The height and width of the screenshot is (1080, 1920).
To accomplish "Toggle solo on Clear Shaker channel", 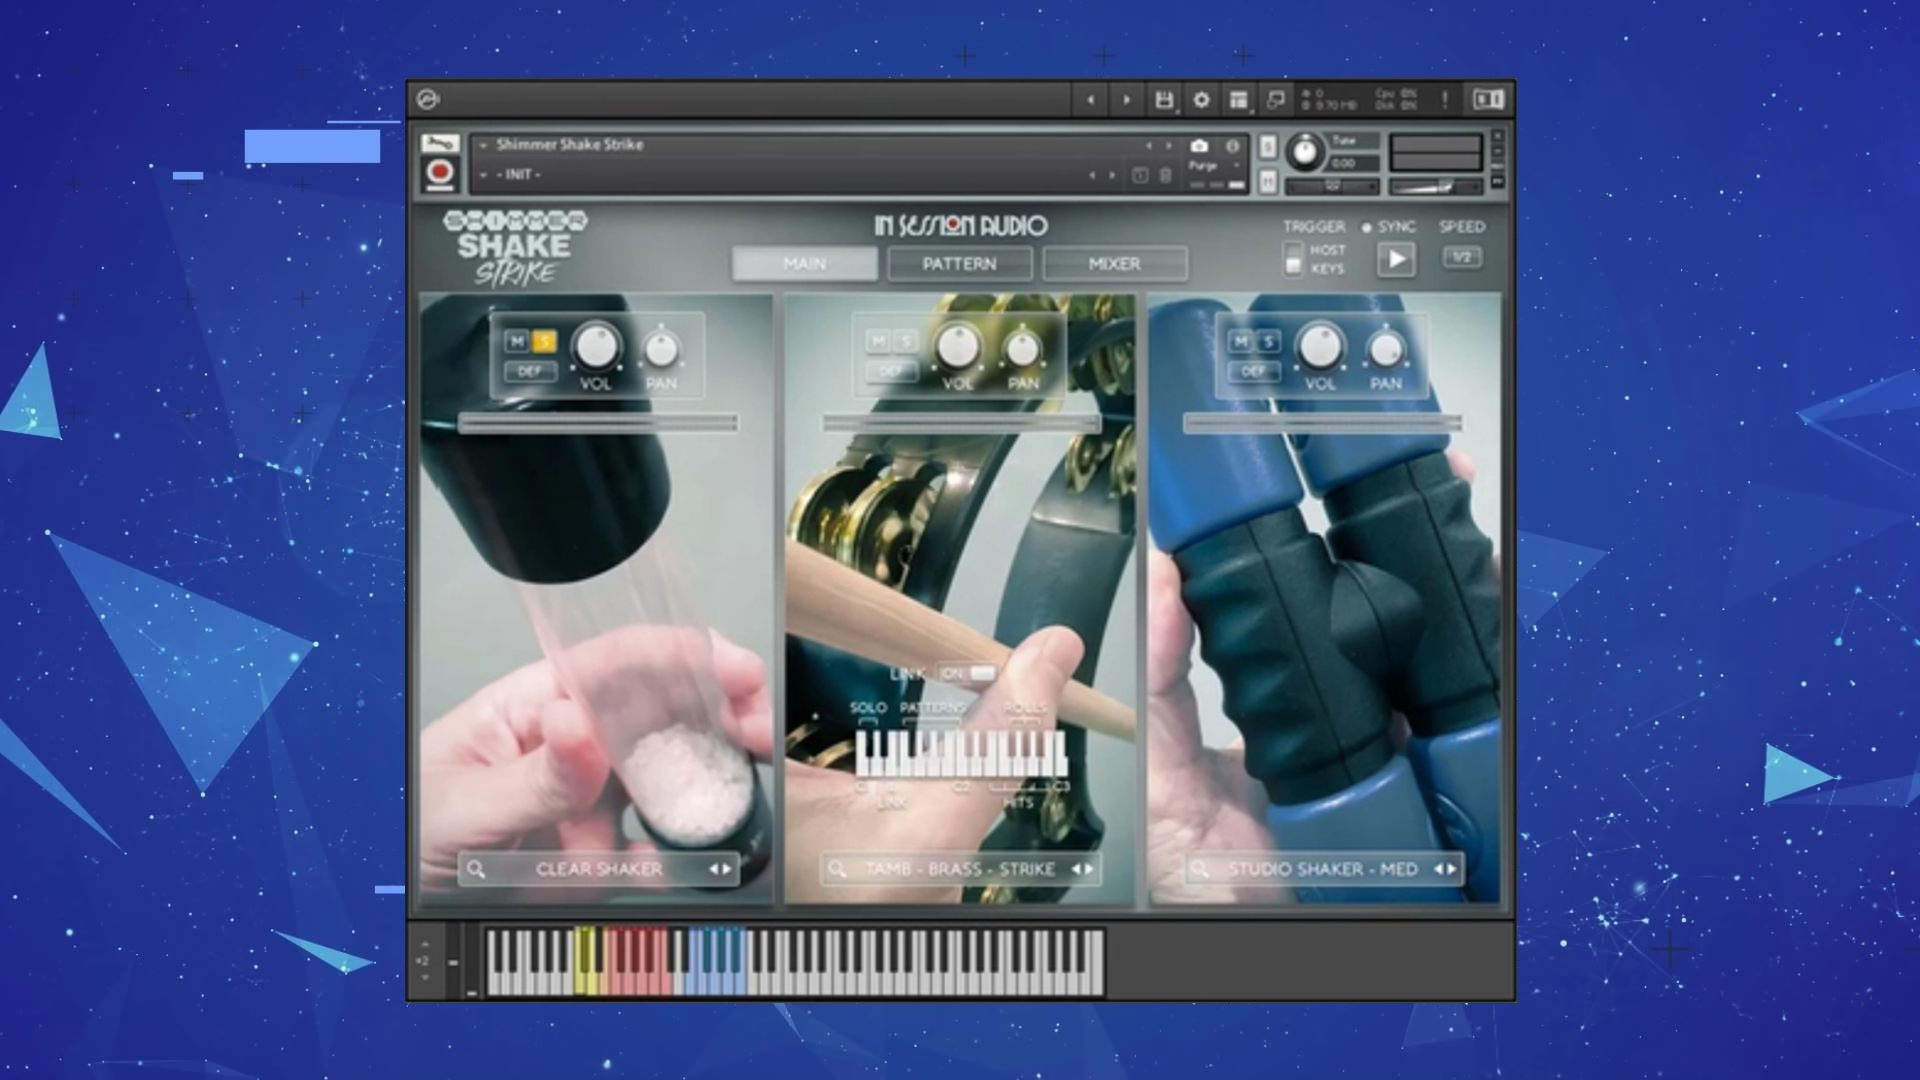I will (x=544, y=342).
